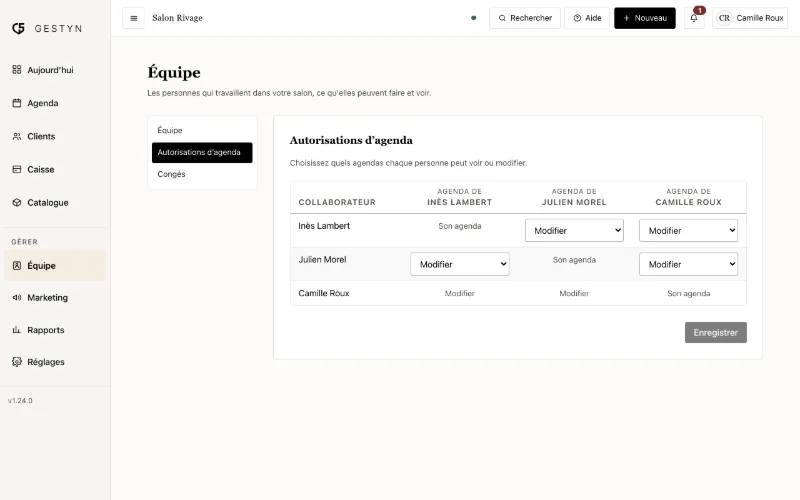Select the Équipe item in the sidebar
This screenshot has height=500, width=800.
[55, 265]
